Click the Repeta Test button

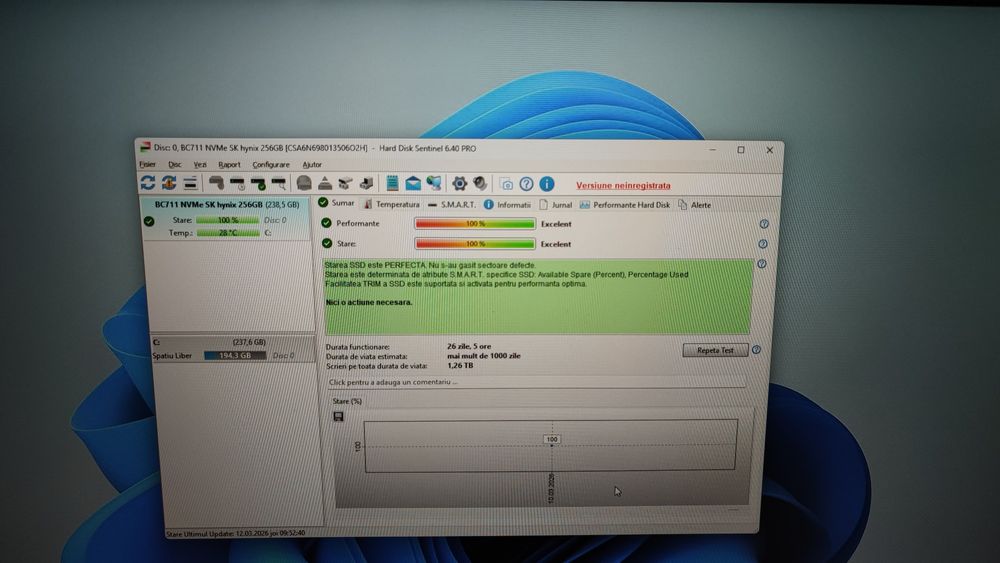point(715,350)
